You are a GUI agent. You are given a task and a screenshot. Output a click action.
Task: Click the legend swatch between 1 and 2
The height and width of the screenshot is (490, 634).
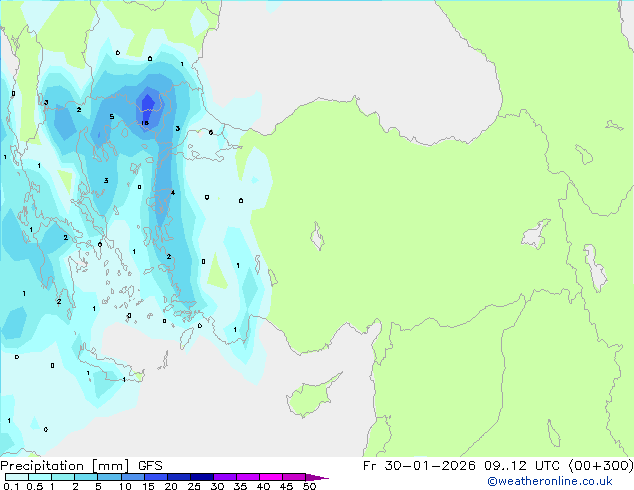tap(63, 477)
